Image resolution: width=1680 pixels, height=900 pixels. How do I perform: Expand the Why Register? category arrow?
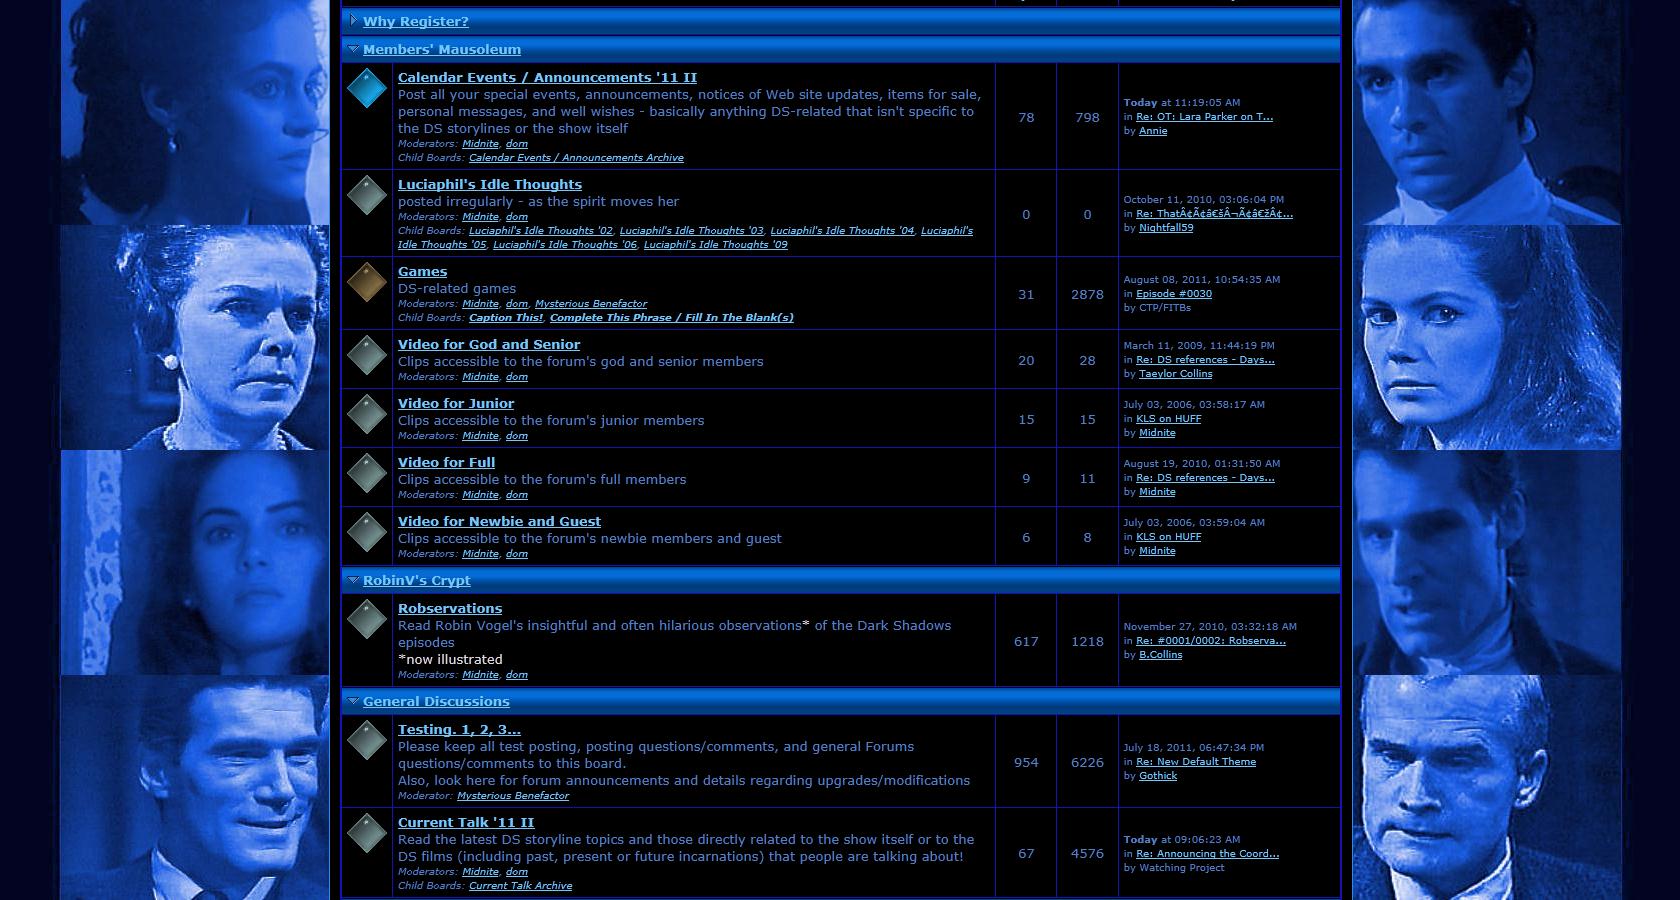[x=354, y=20]
